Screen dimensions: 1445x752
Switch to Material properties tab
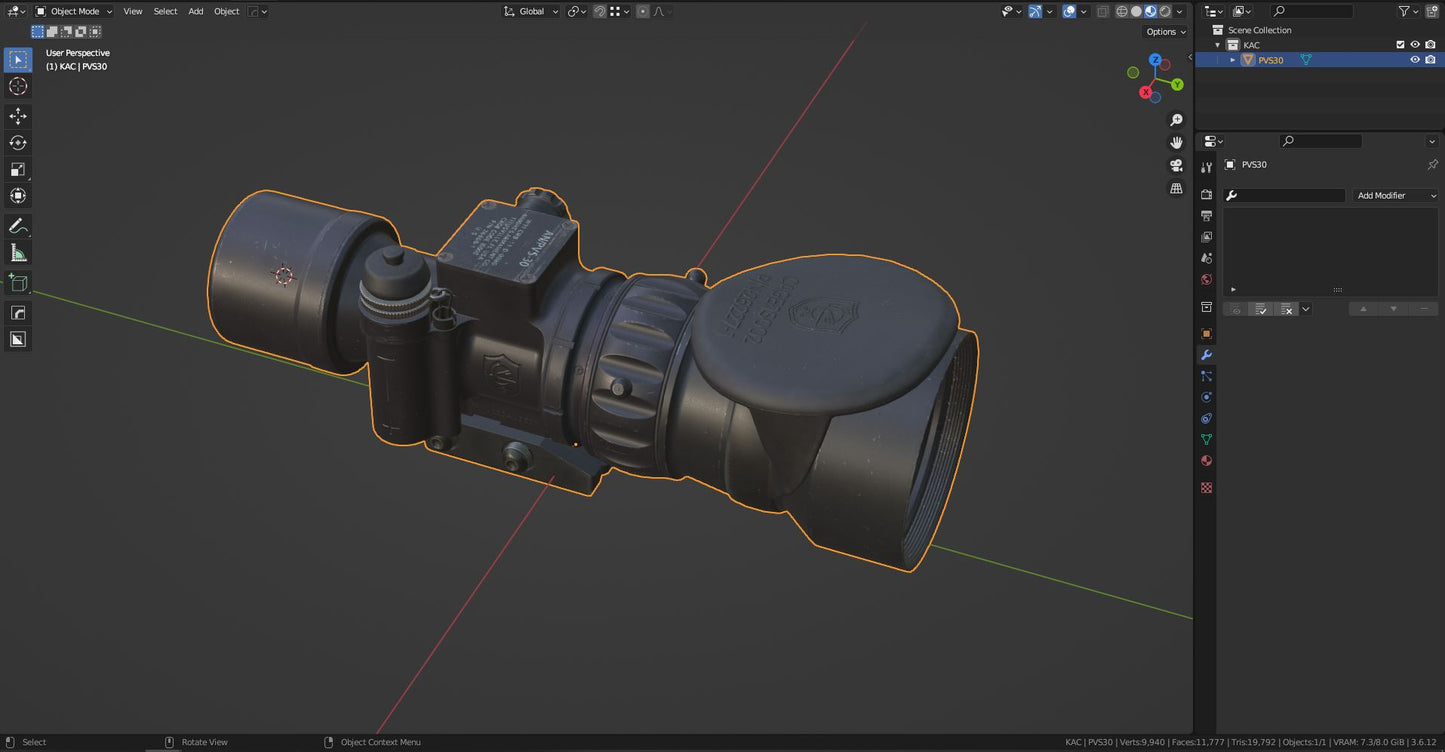[1206, 461]
